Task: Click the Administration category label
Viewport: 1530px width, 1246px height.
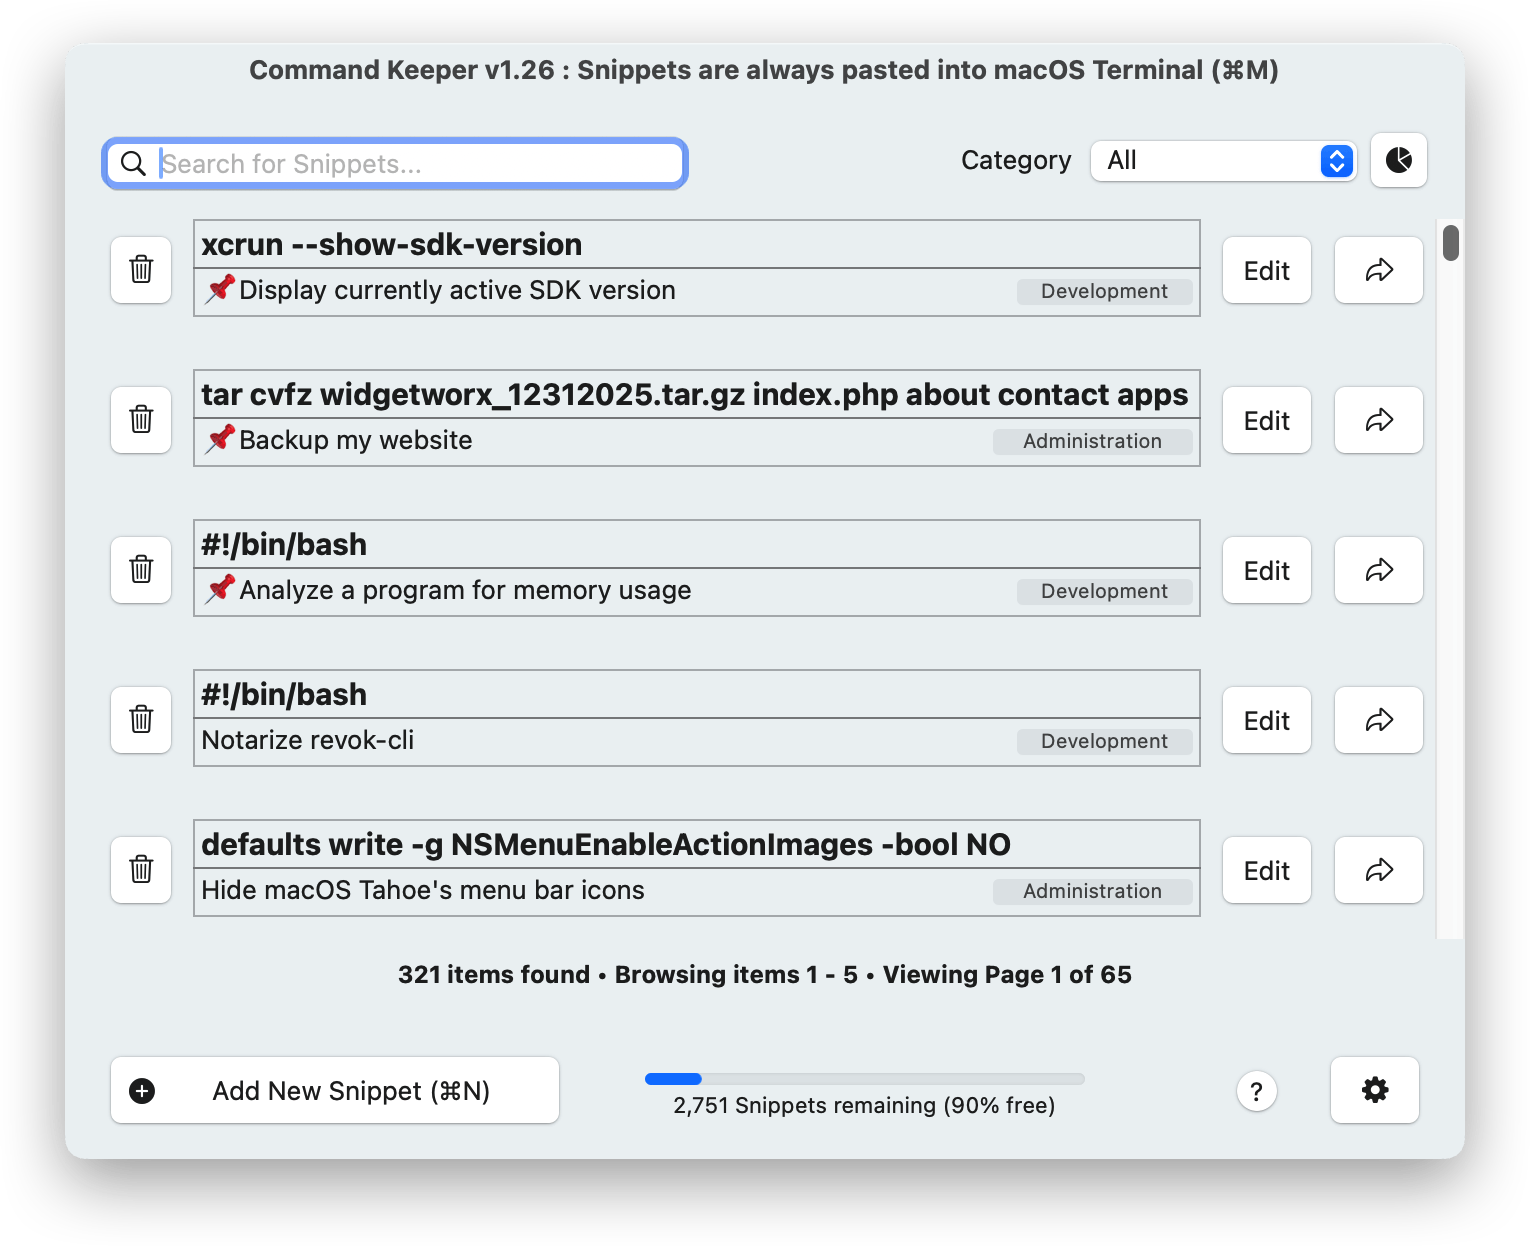Action: pos(1092,441)
